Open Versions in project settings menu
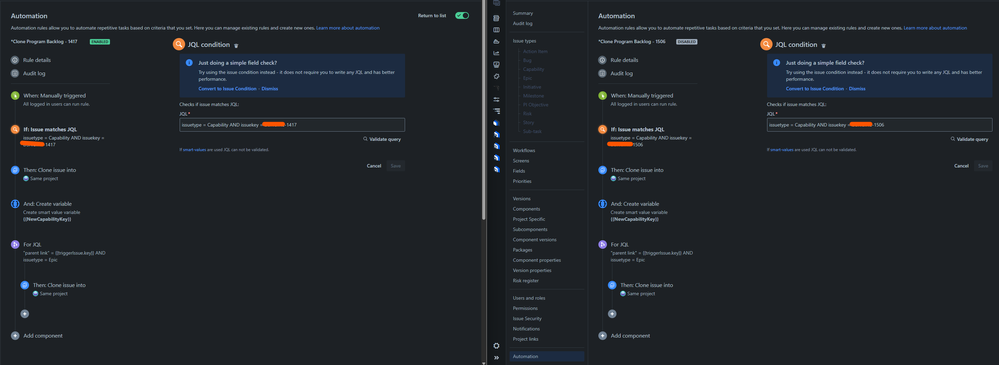 522,199
